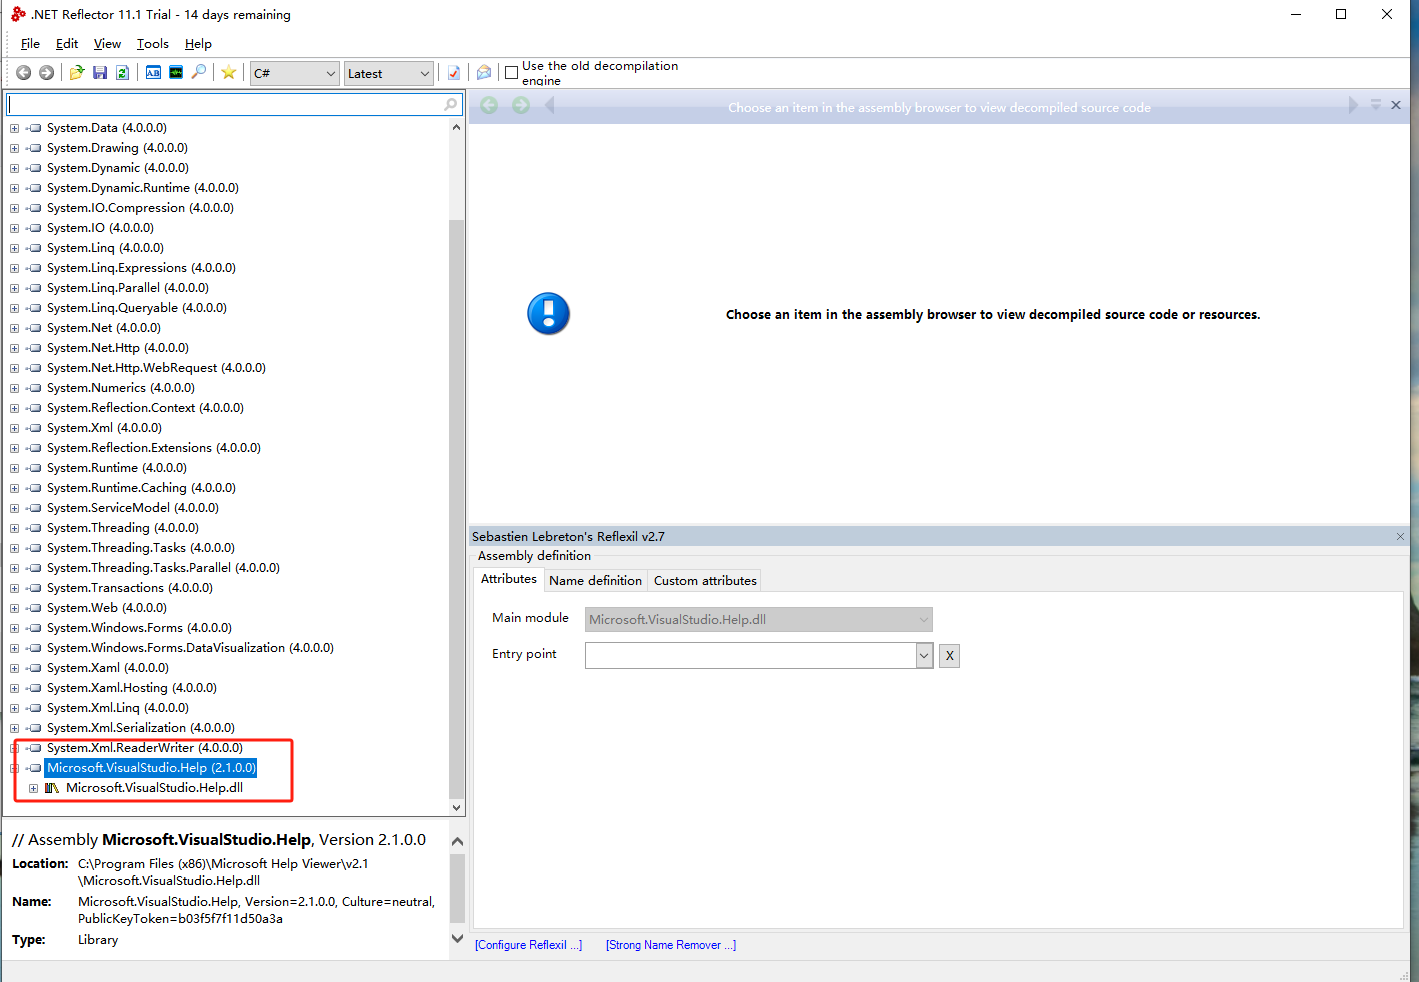
Task: Expand the System.Windows.Forms tree node
Action: coord(14,628)
